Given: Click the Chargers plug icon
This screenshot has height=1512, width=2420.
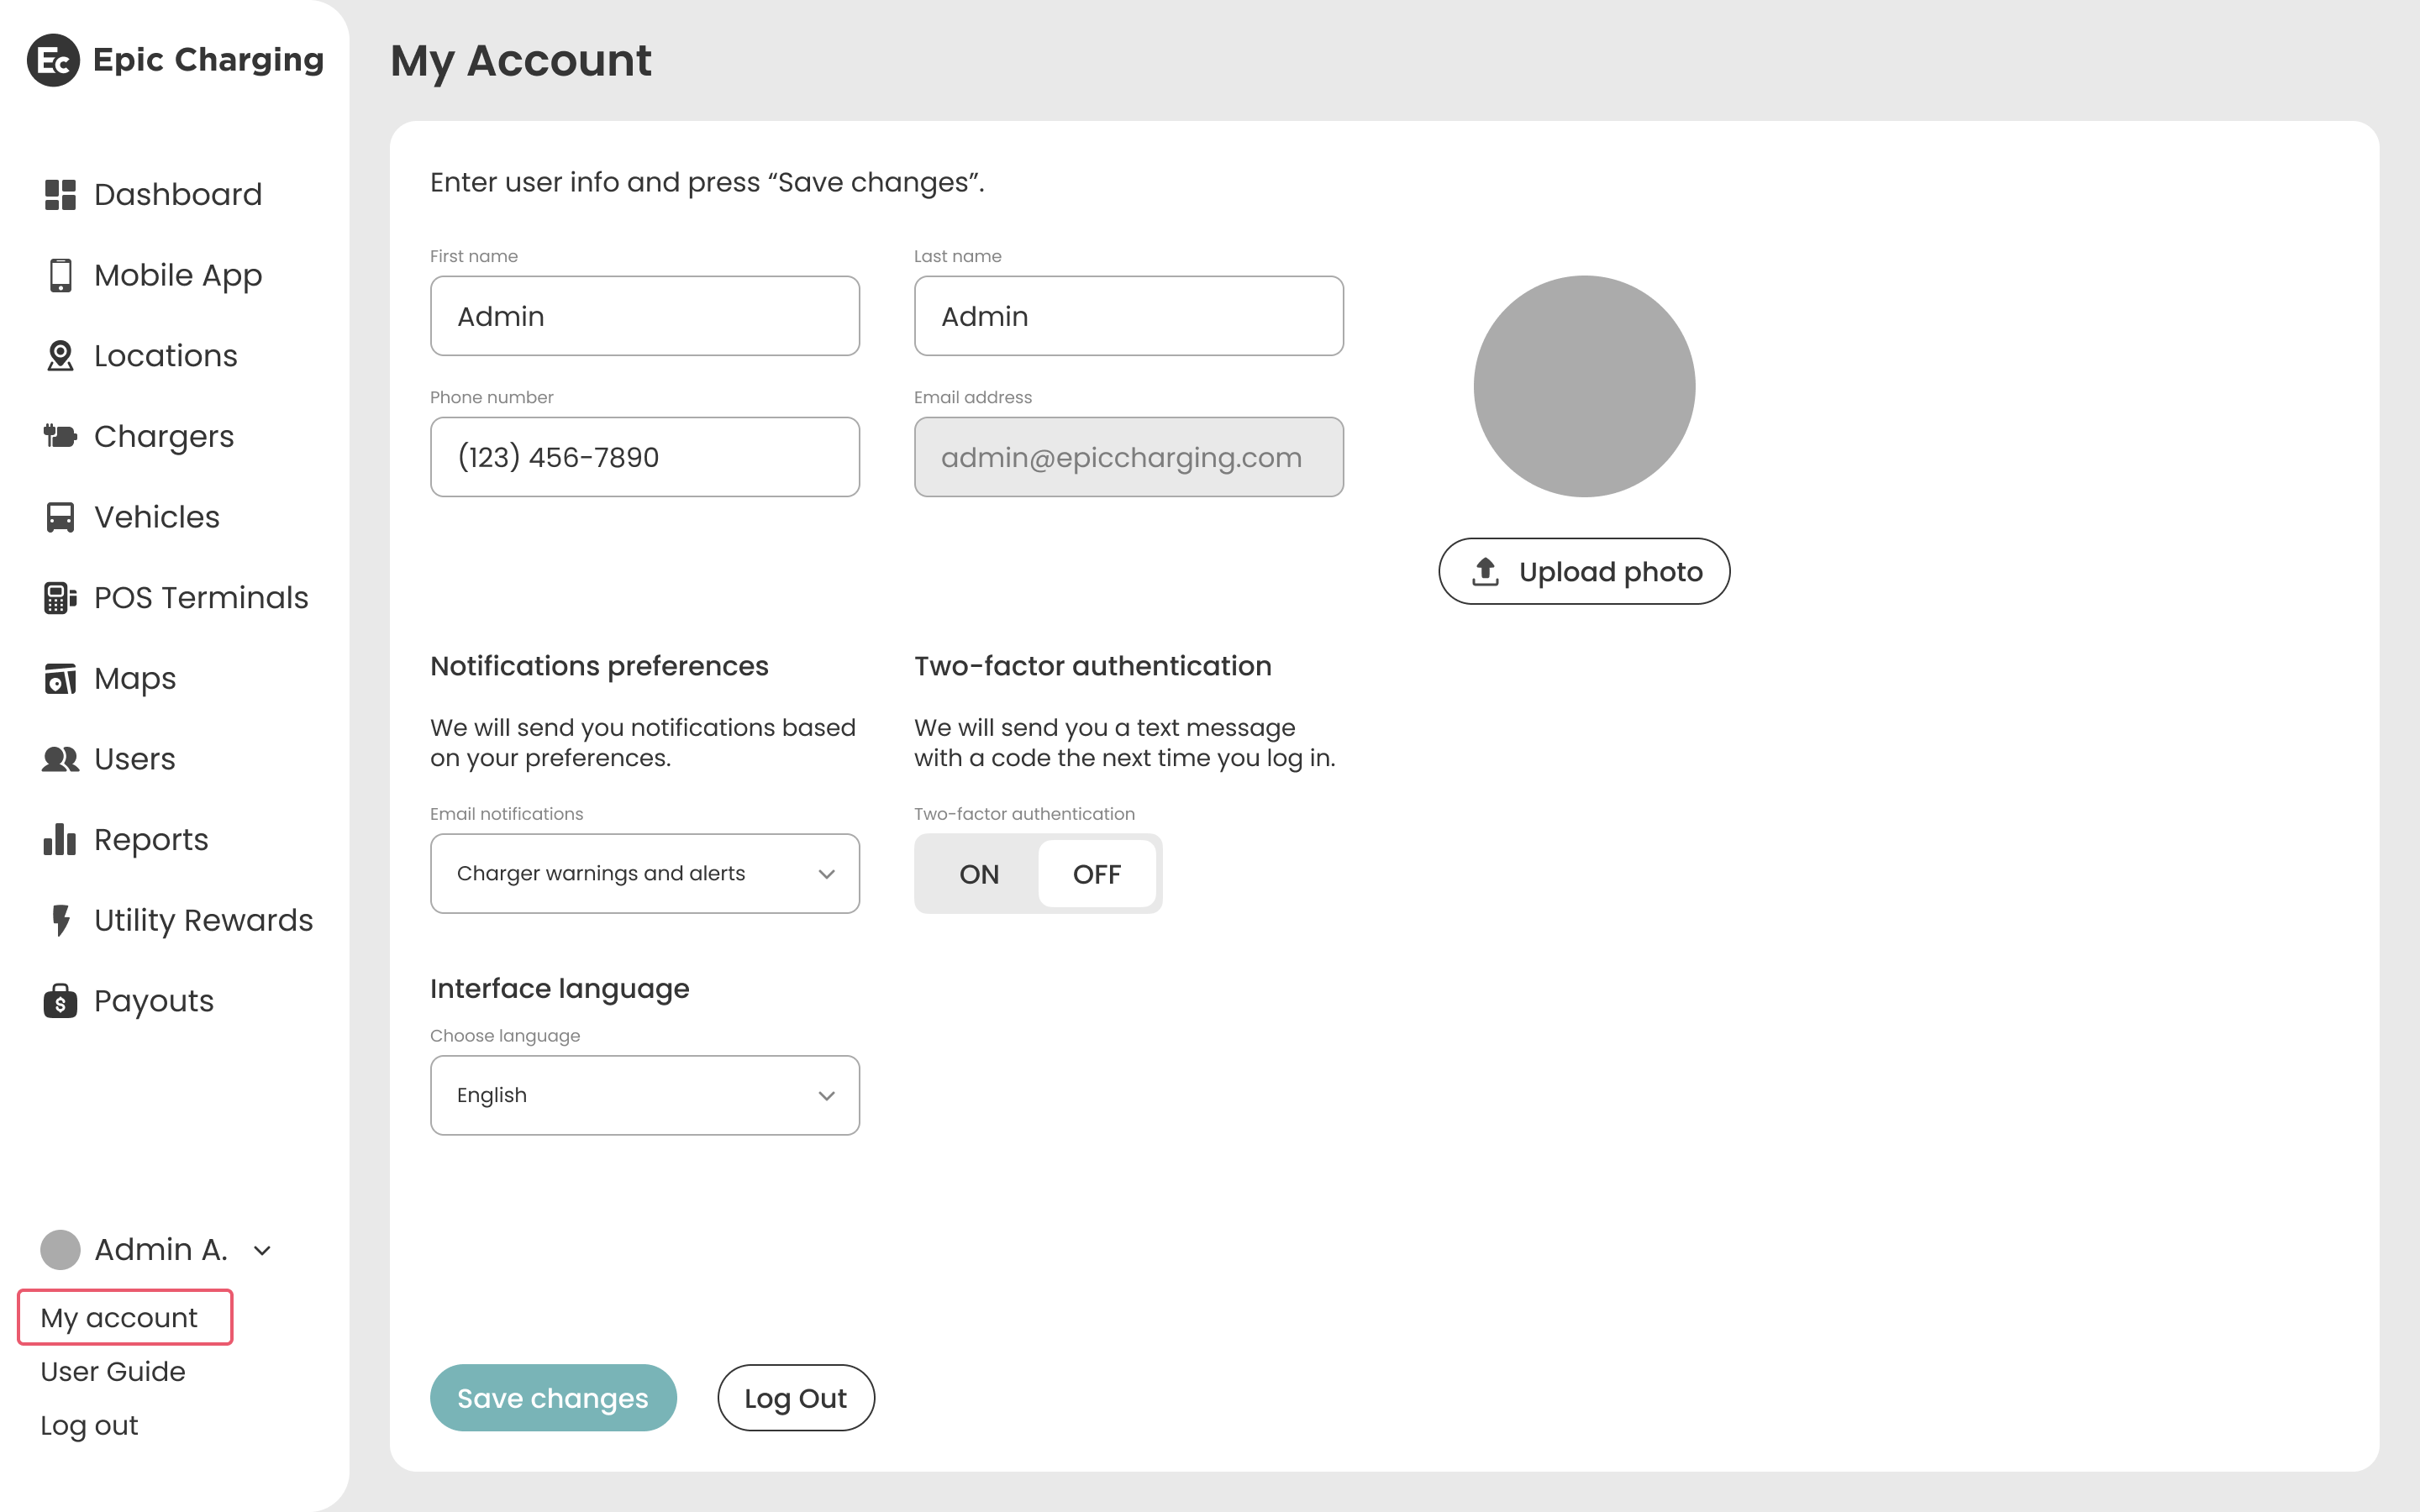Looking at the screenshot, I should pyautogui.click(x=60, y=436).
